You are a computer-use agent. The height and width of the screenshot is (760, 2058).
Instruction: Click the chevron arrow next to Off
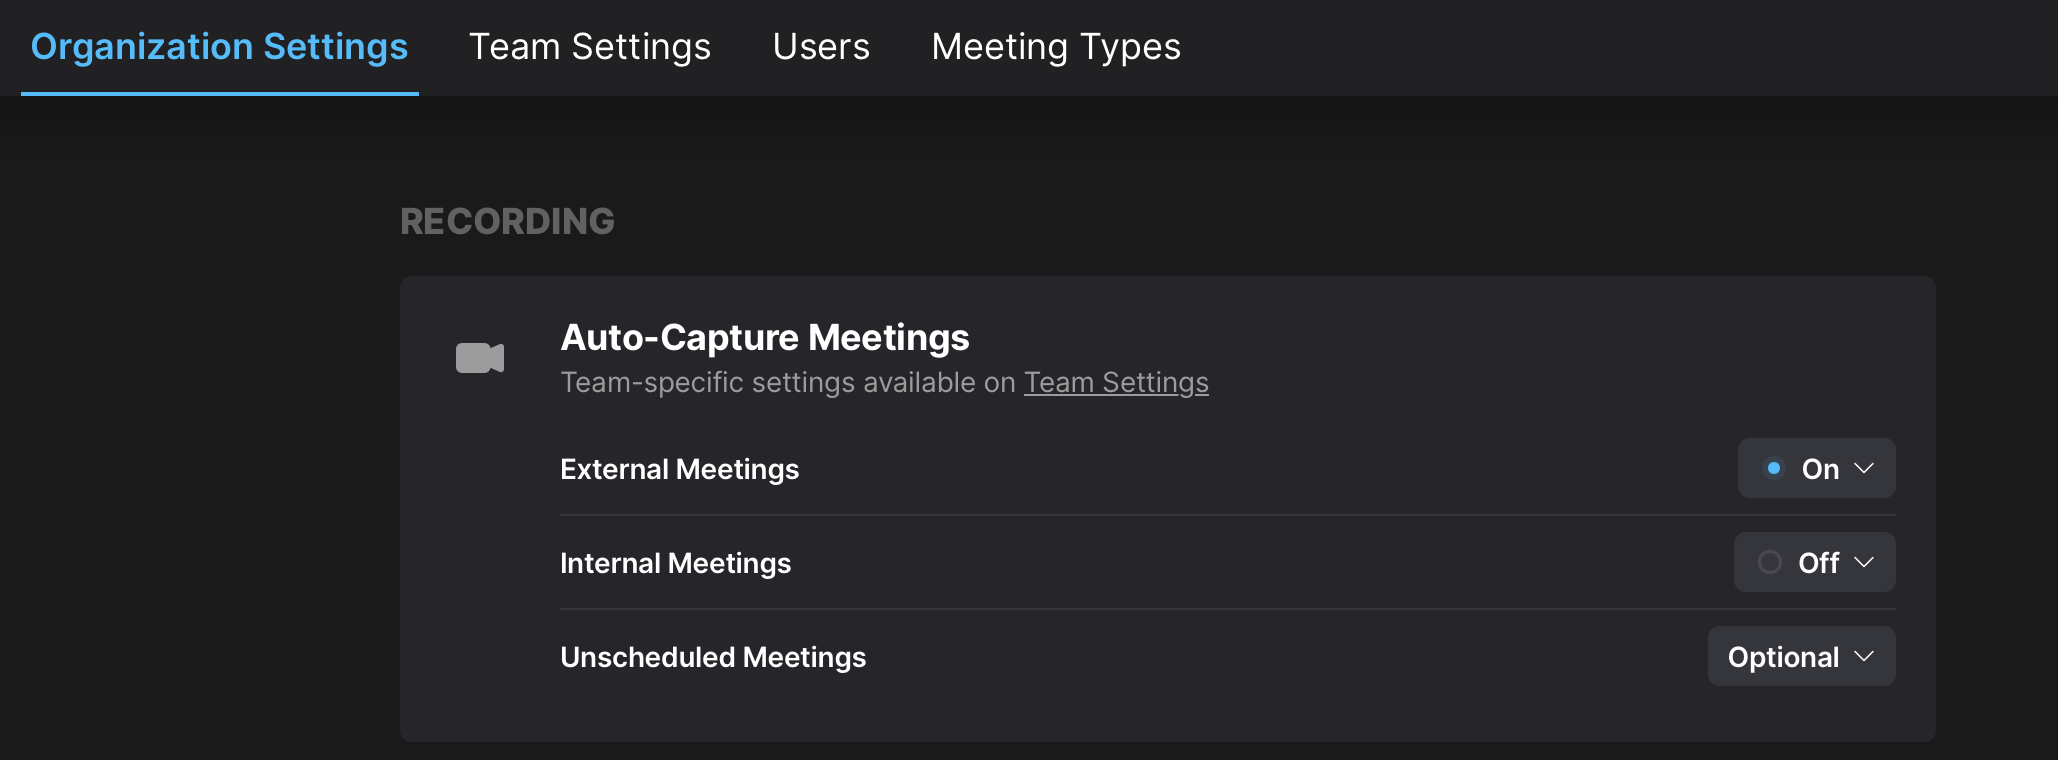tap(1864, 562)
